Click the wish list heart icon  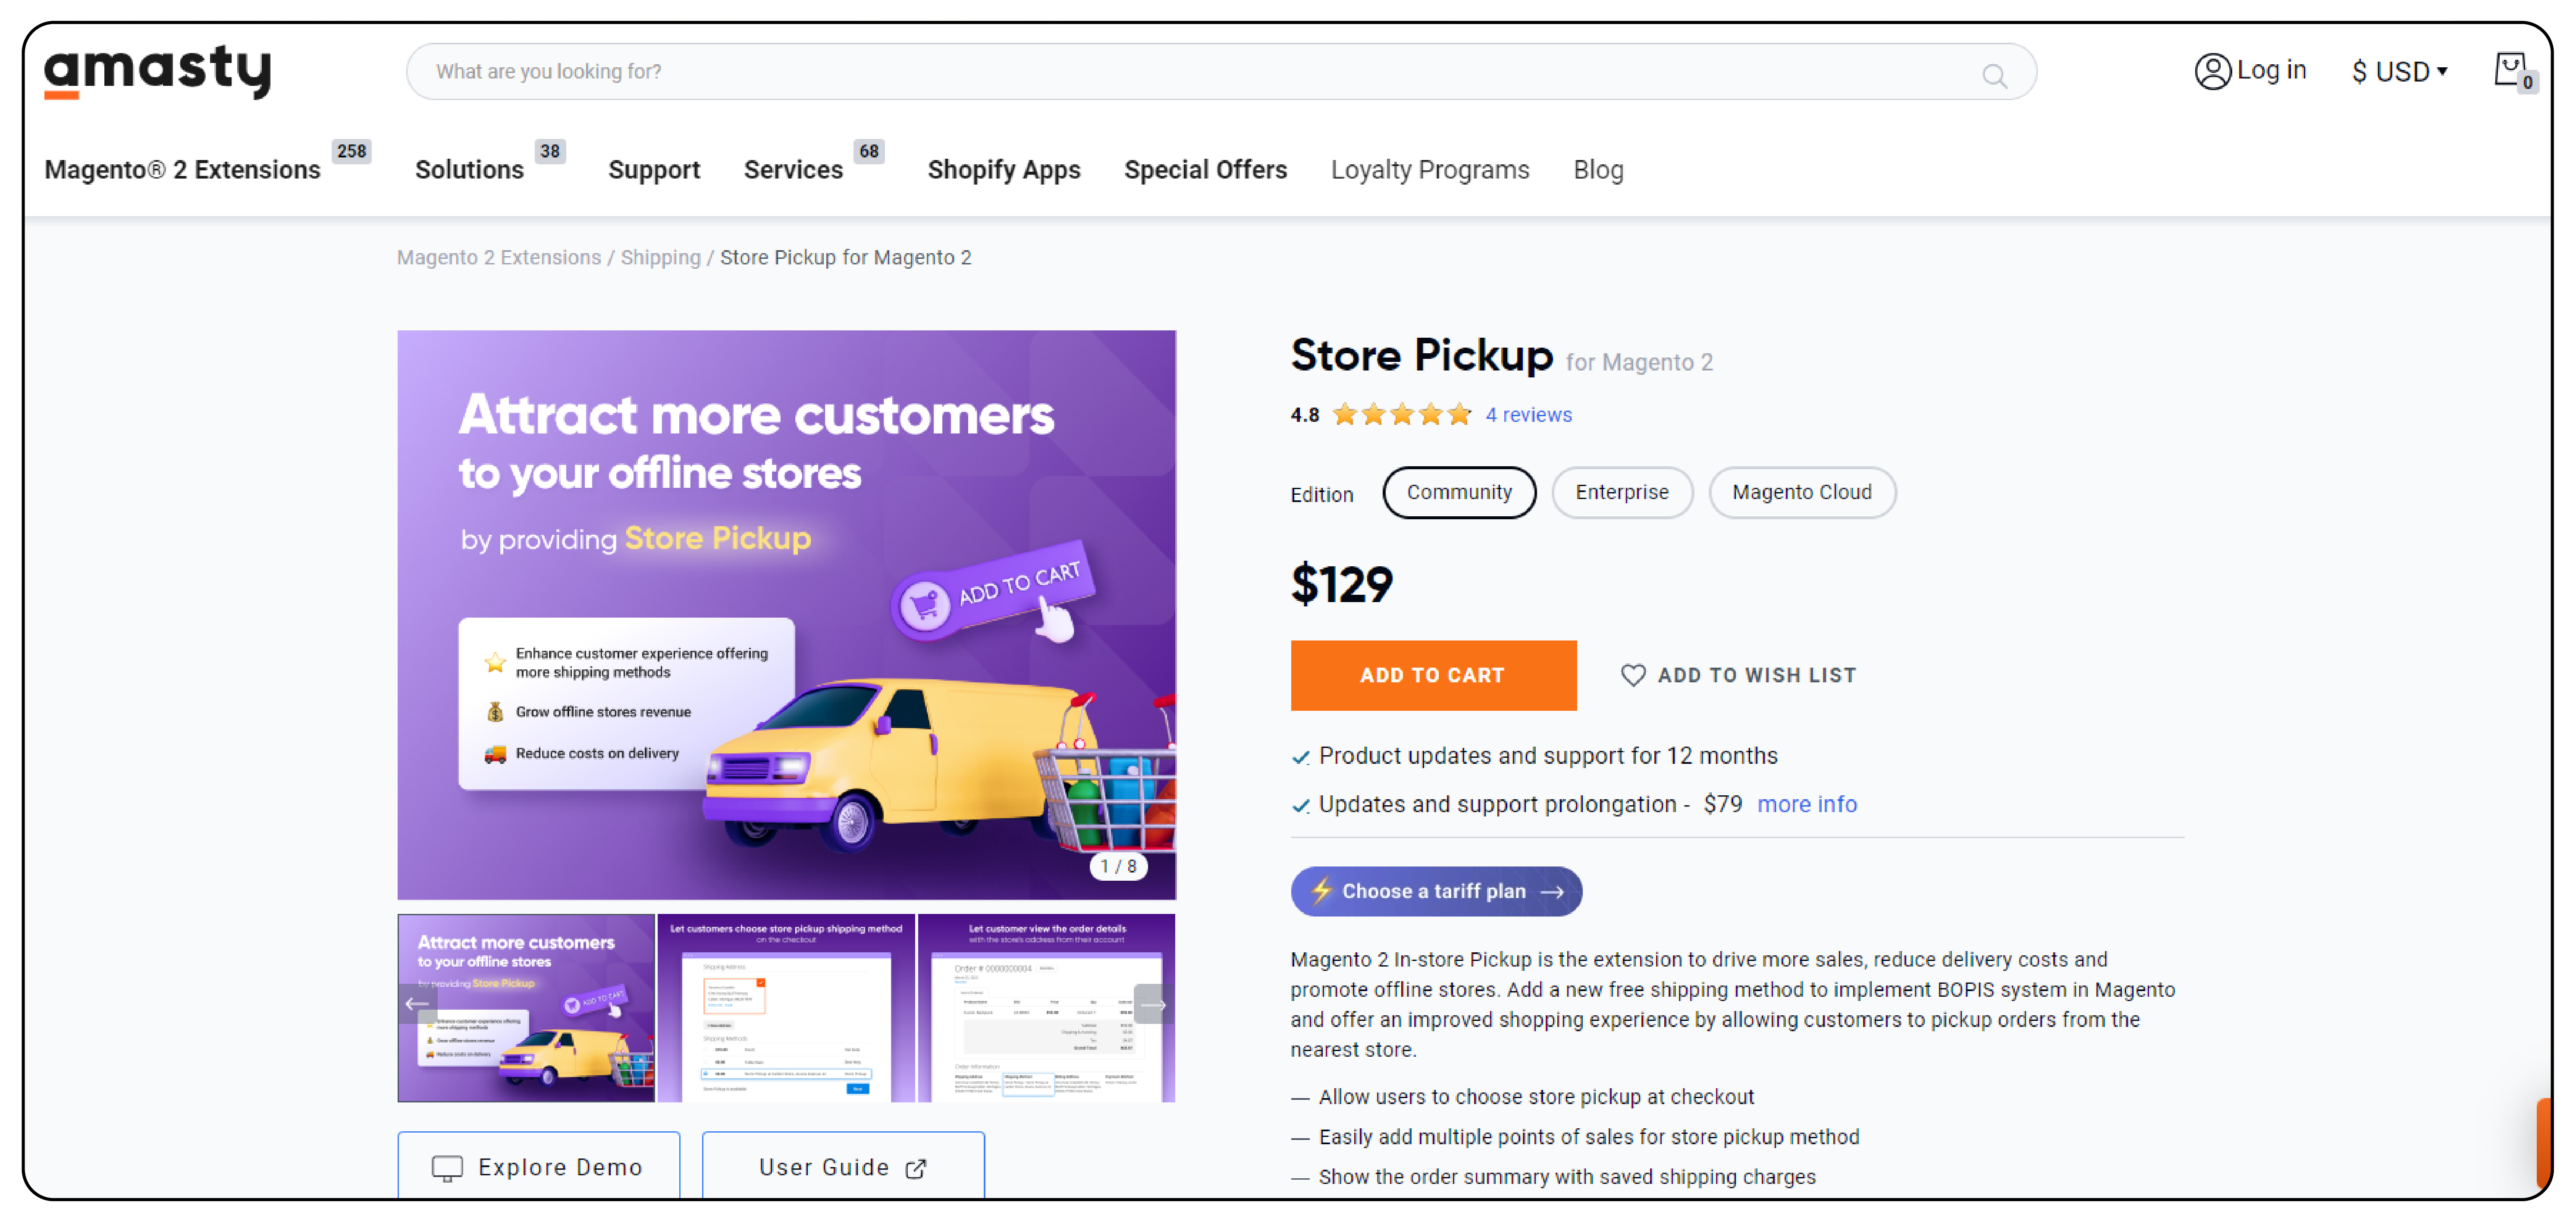pyautogui.click(x=1632, y=675)
